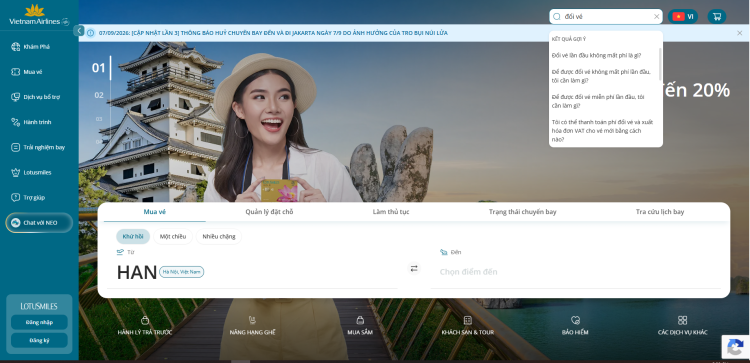Switch to the Tra cứu lịch bay tab
The height and width of the screenshot is (363, 750).
tap(660, 212)
